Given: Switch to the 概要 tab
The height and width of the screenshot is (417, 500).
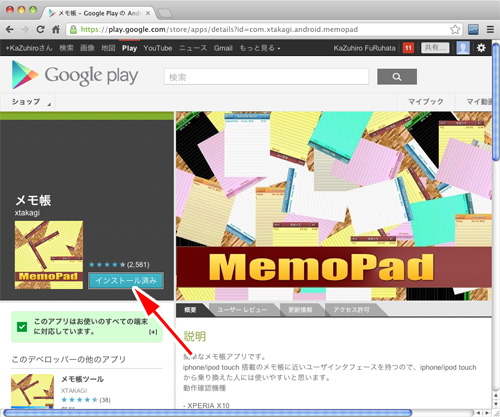Looking at the screenshot, I should point(190,310).
